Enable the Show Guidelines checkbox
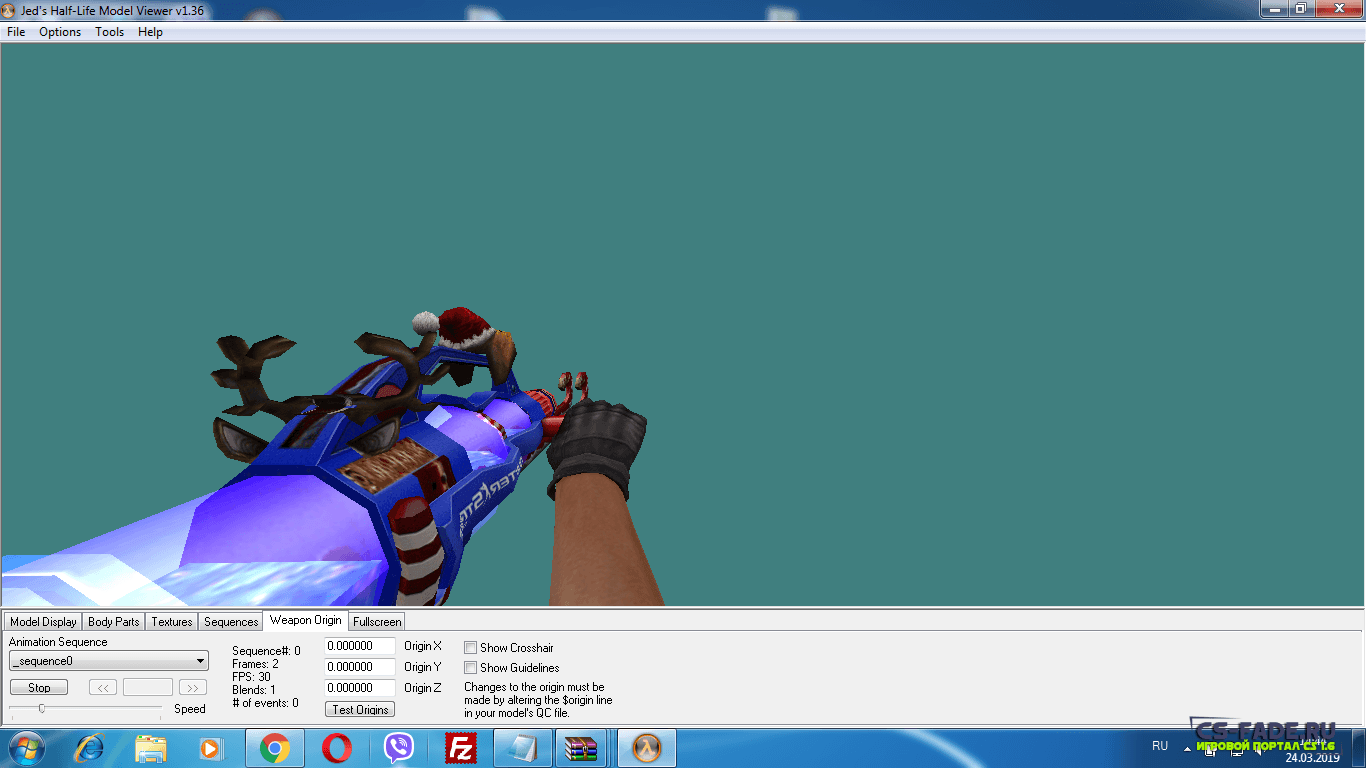Image resolution: width=1366 pixels, height=768 pixels. [470, 668]
